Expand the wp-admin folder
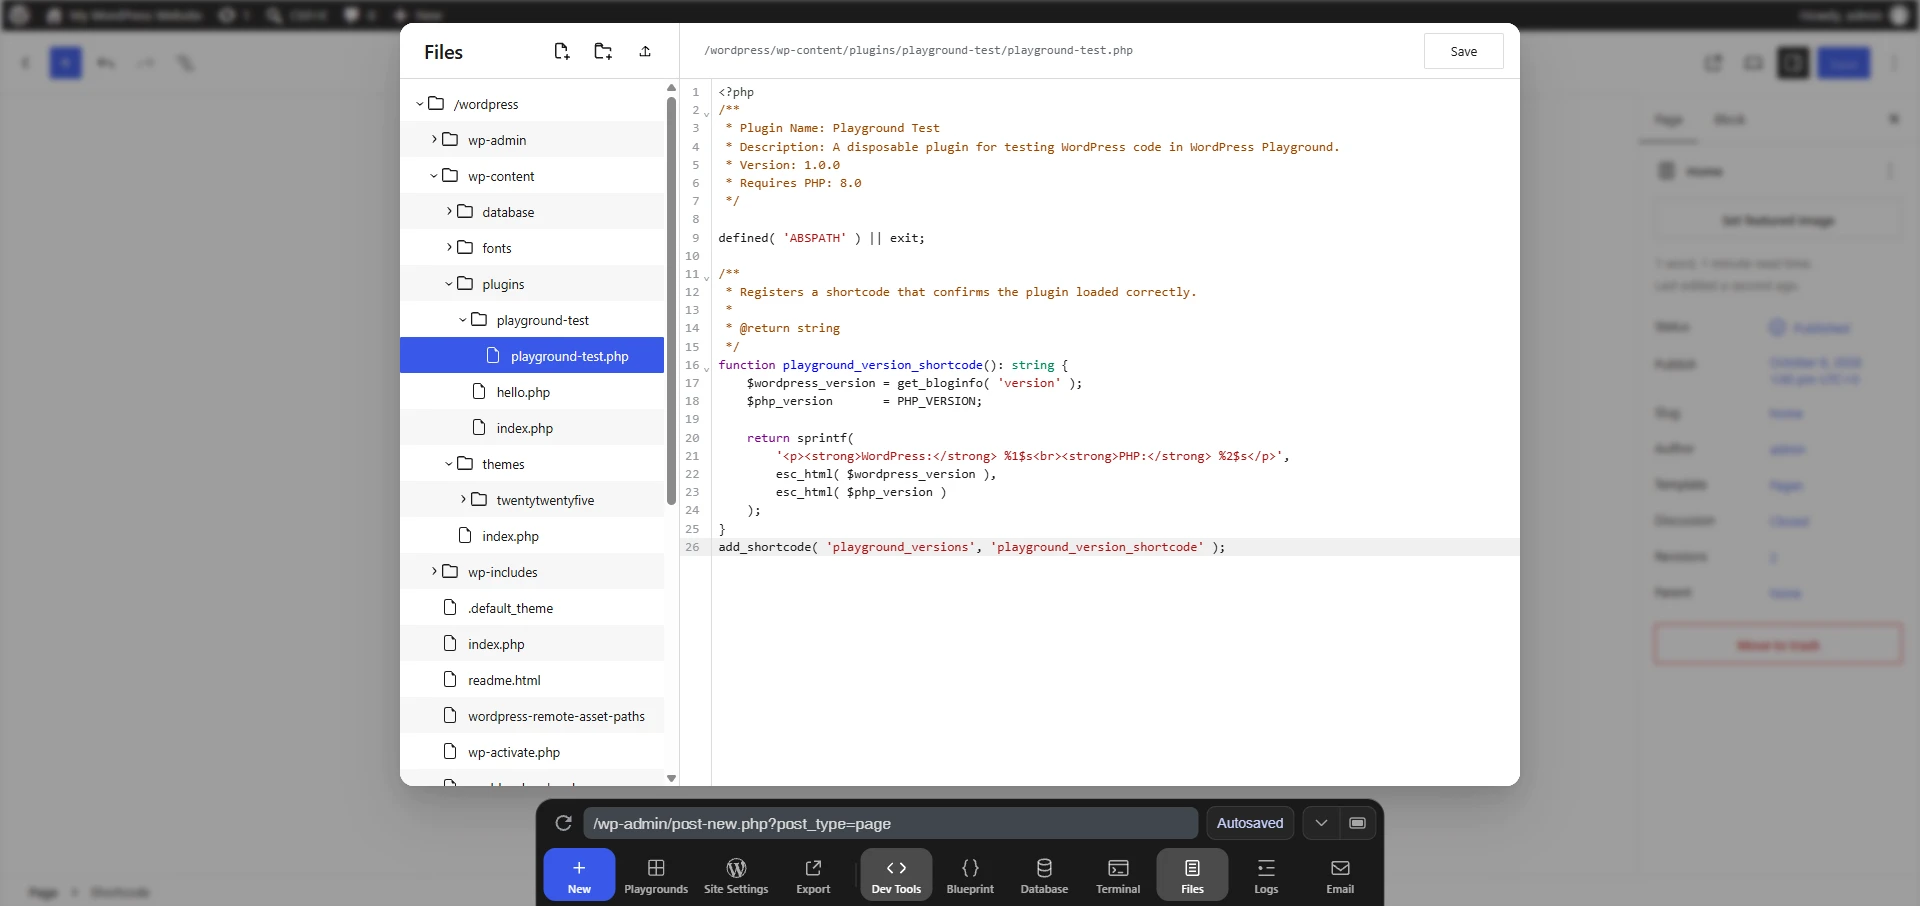Viewport: 1920px width, 906px height. pos(434,140)
